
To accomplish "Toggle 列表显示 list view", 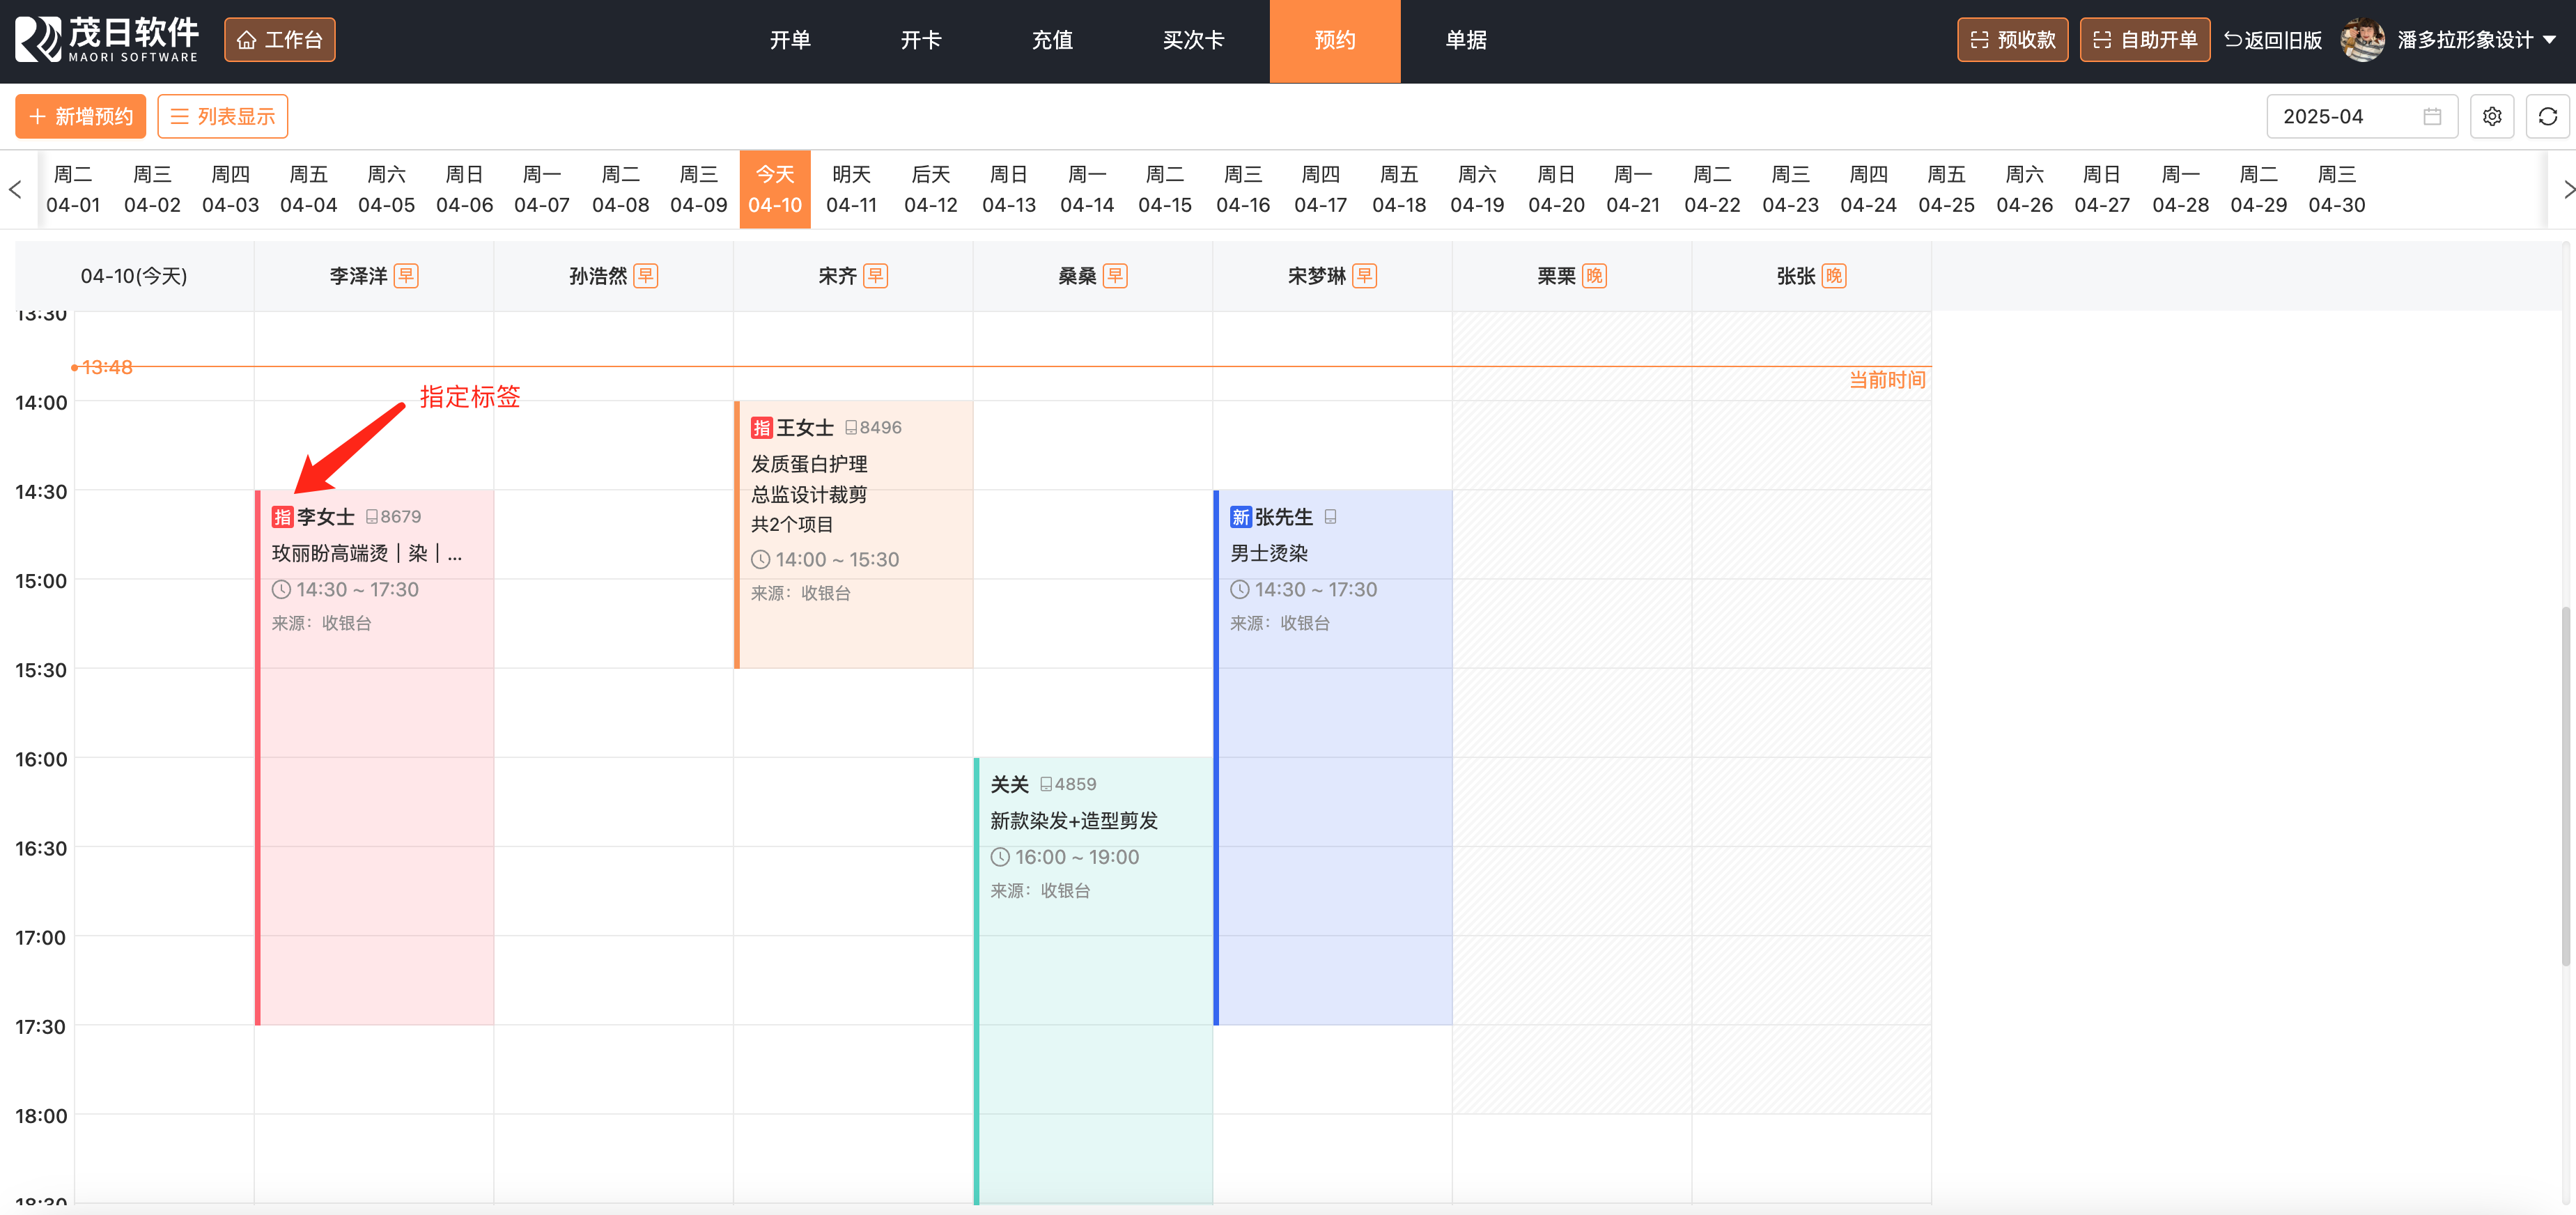I will point(222,117).
